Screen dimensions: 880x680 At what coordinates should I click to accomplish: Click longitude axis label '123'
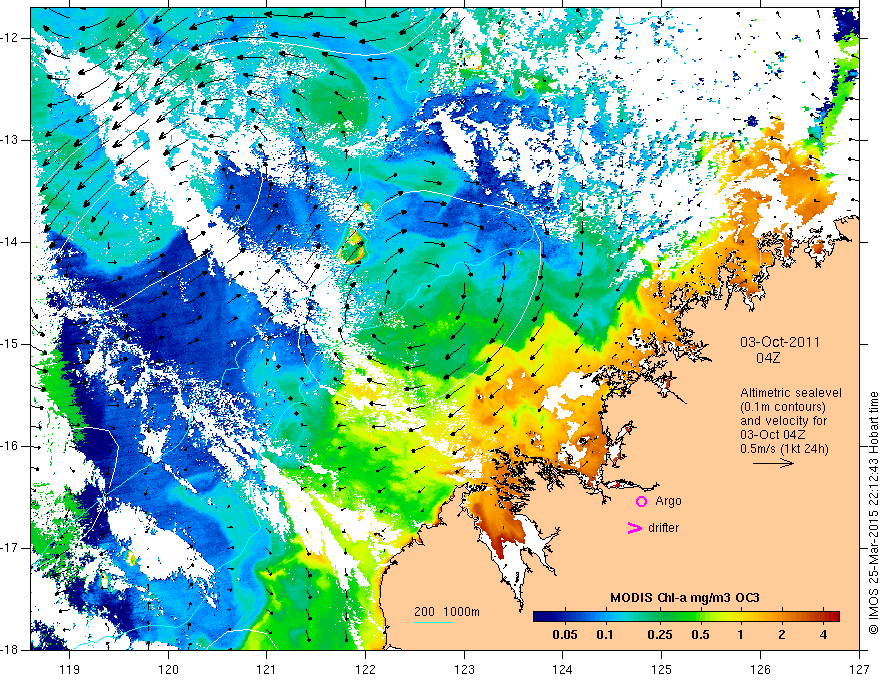click(464, 669)
